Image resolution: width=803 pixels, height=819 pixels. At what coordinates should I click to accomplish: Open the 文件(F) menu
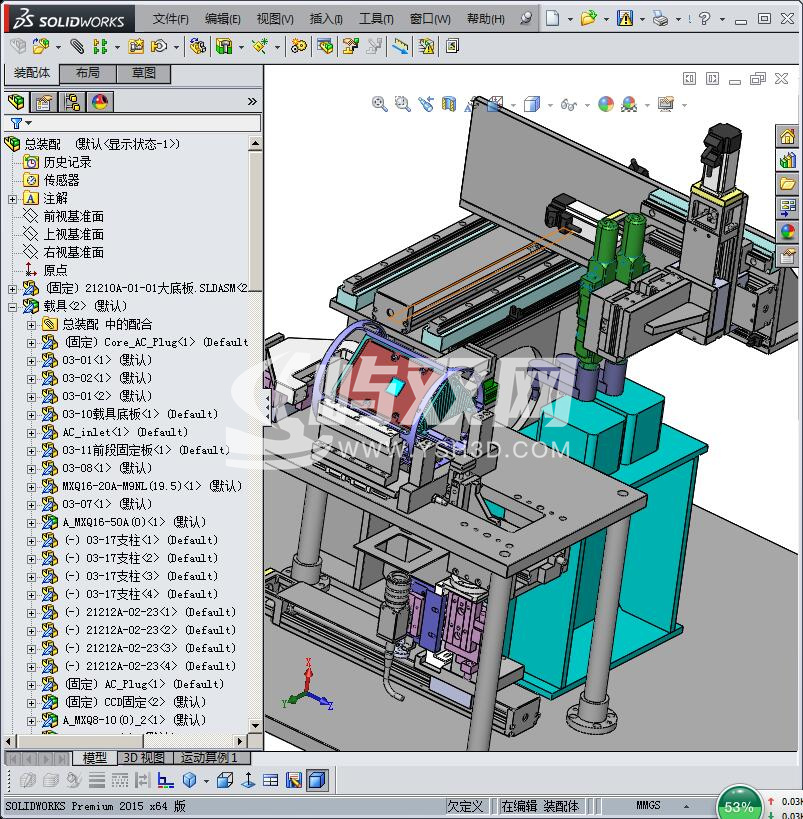point(170,19)
